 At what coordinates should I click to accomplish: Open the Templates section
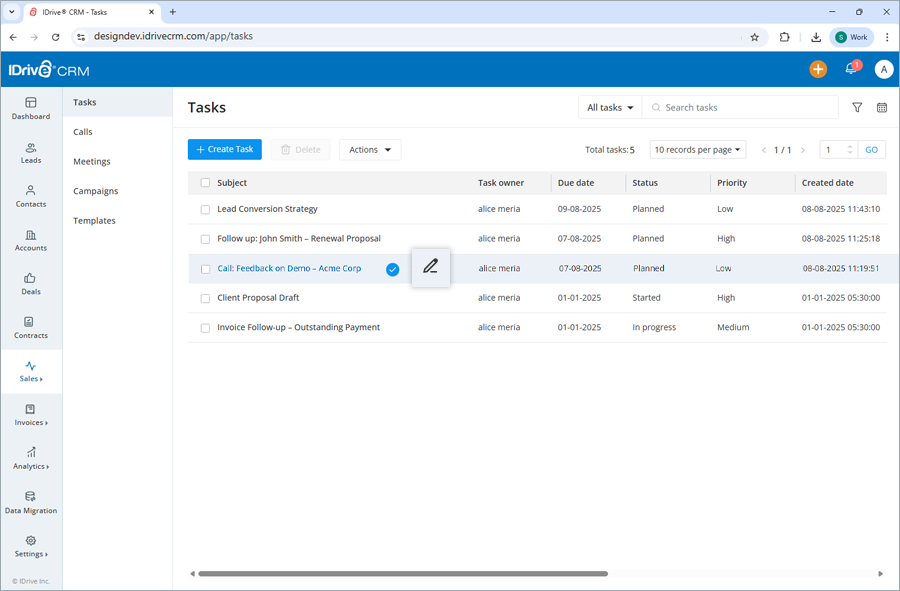coord(94,220)
